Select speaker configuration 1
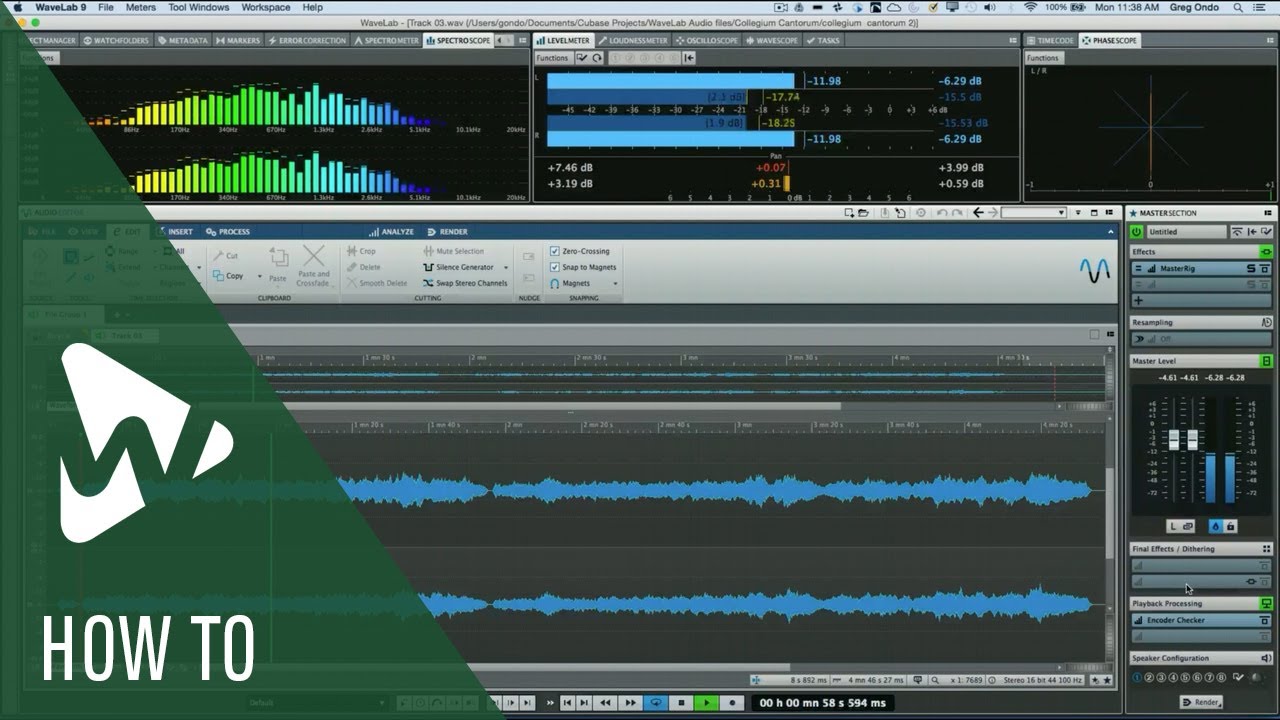This screenshot has width=1280, height=720. (1137, 677)
